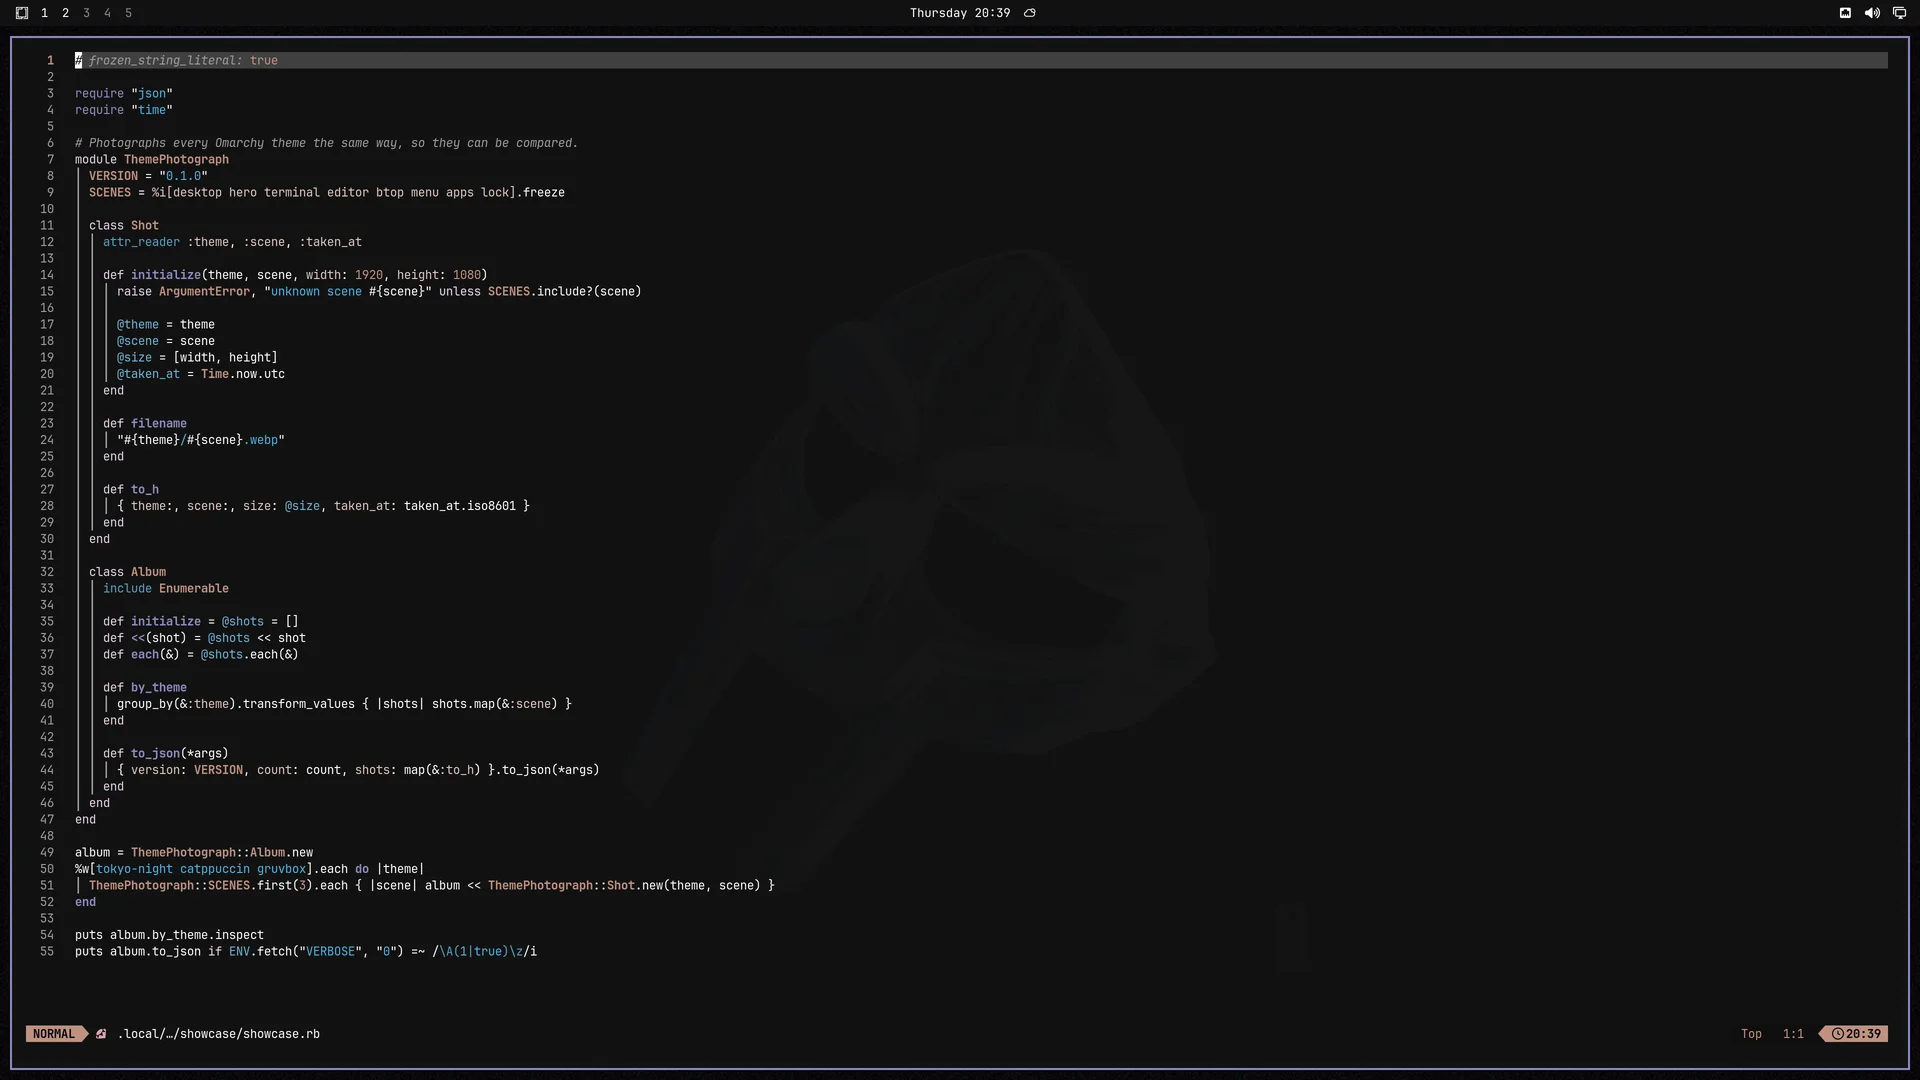Open the volume speaker icon

pyautogui.click(x=1872, y=13)
